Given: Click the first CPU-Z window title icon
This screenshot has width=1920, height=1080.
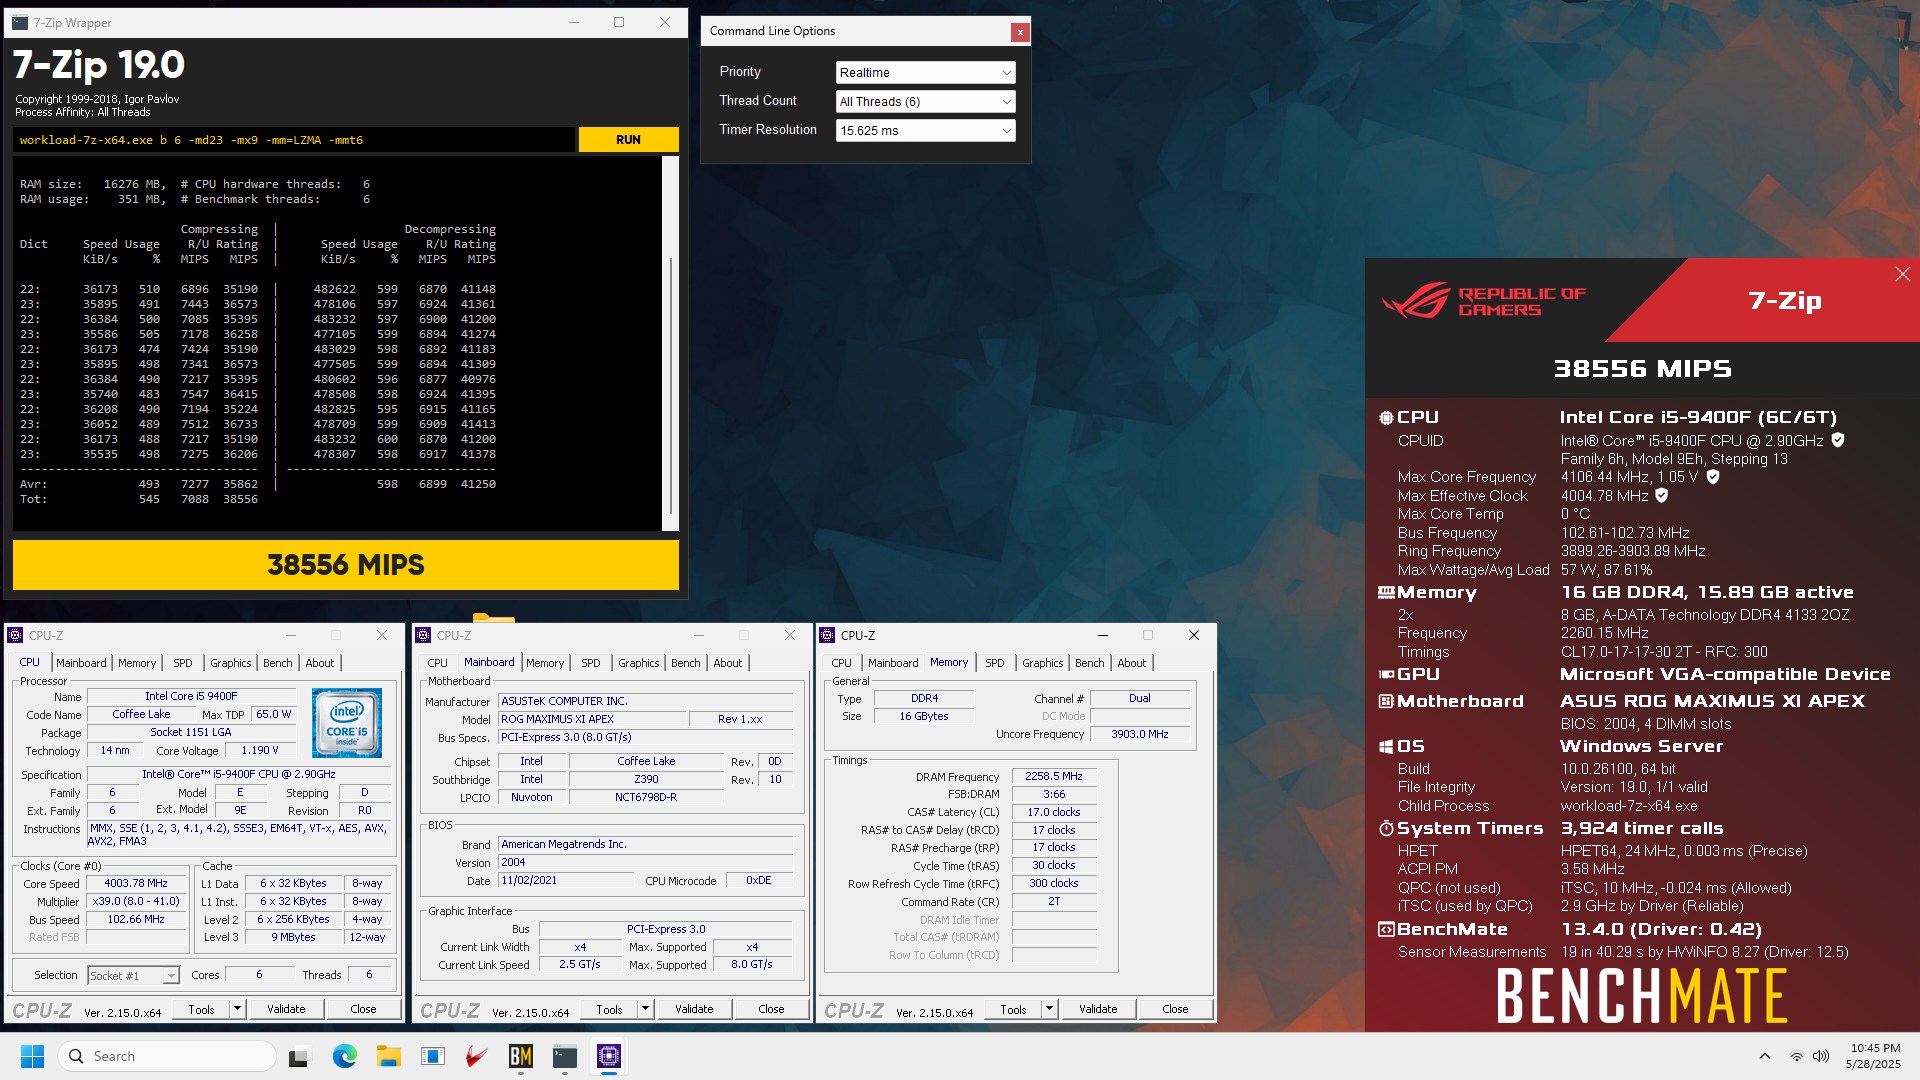Looking at the screenshot, I should tap(15, 635).
